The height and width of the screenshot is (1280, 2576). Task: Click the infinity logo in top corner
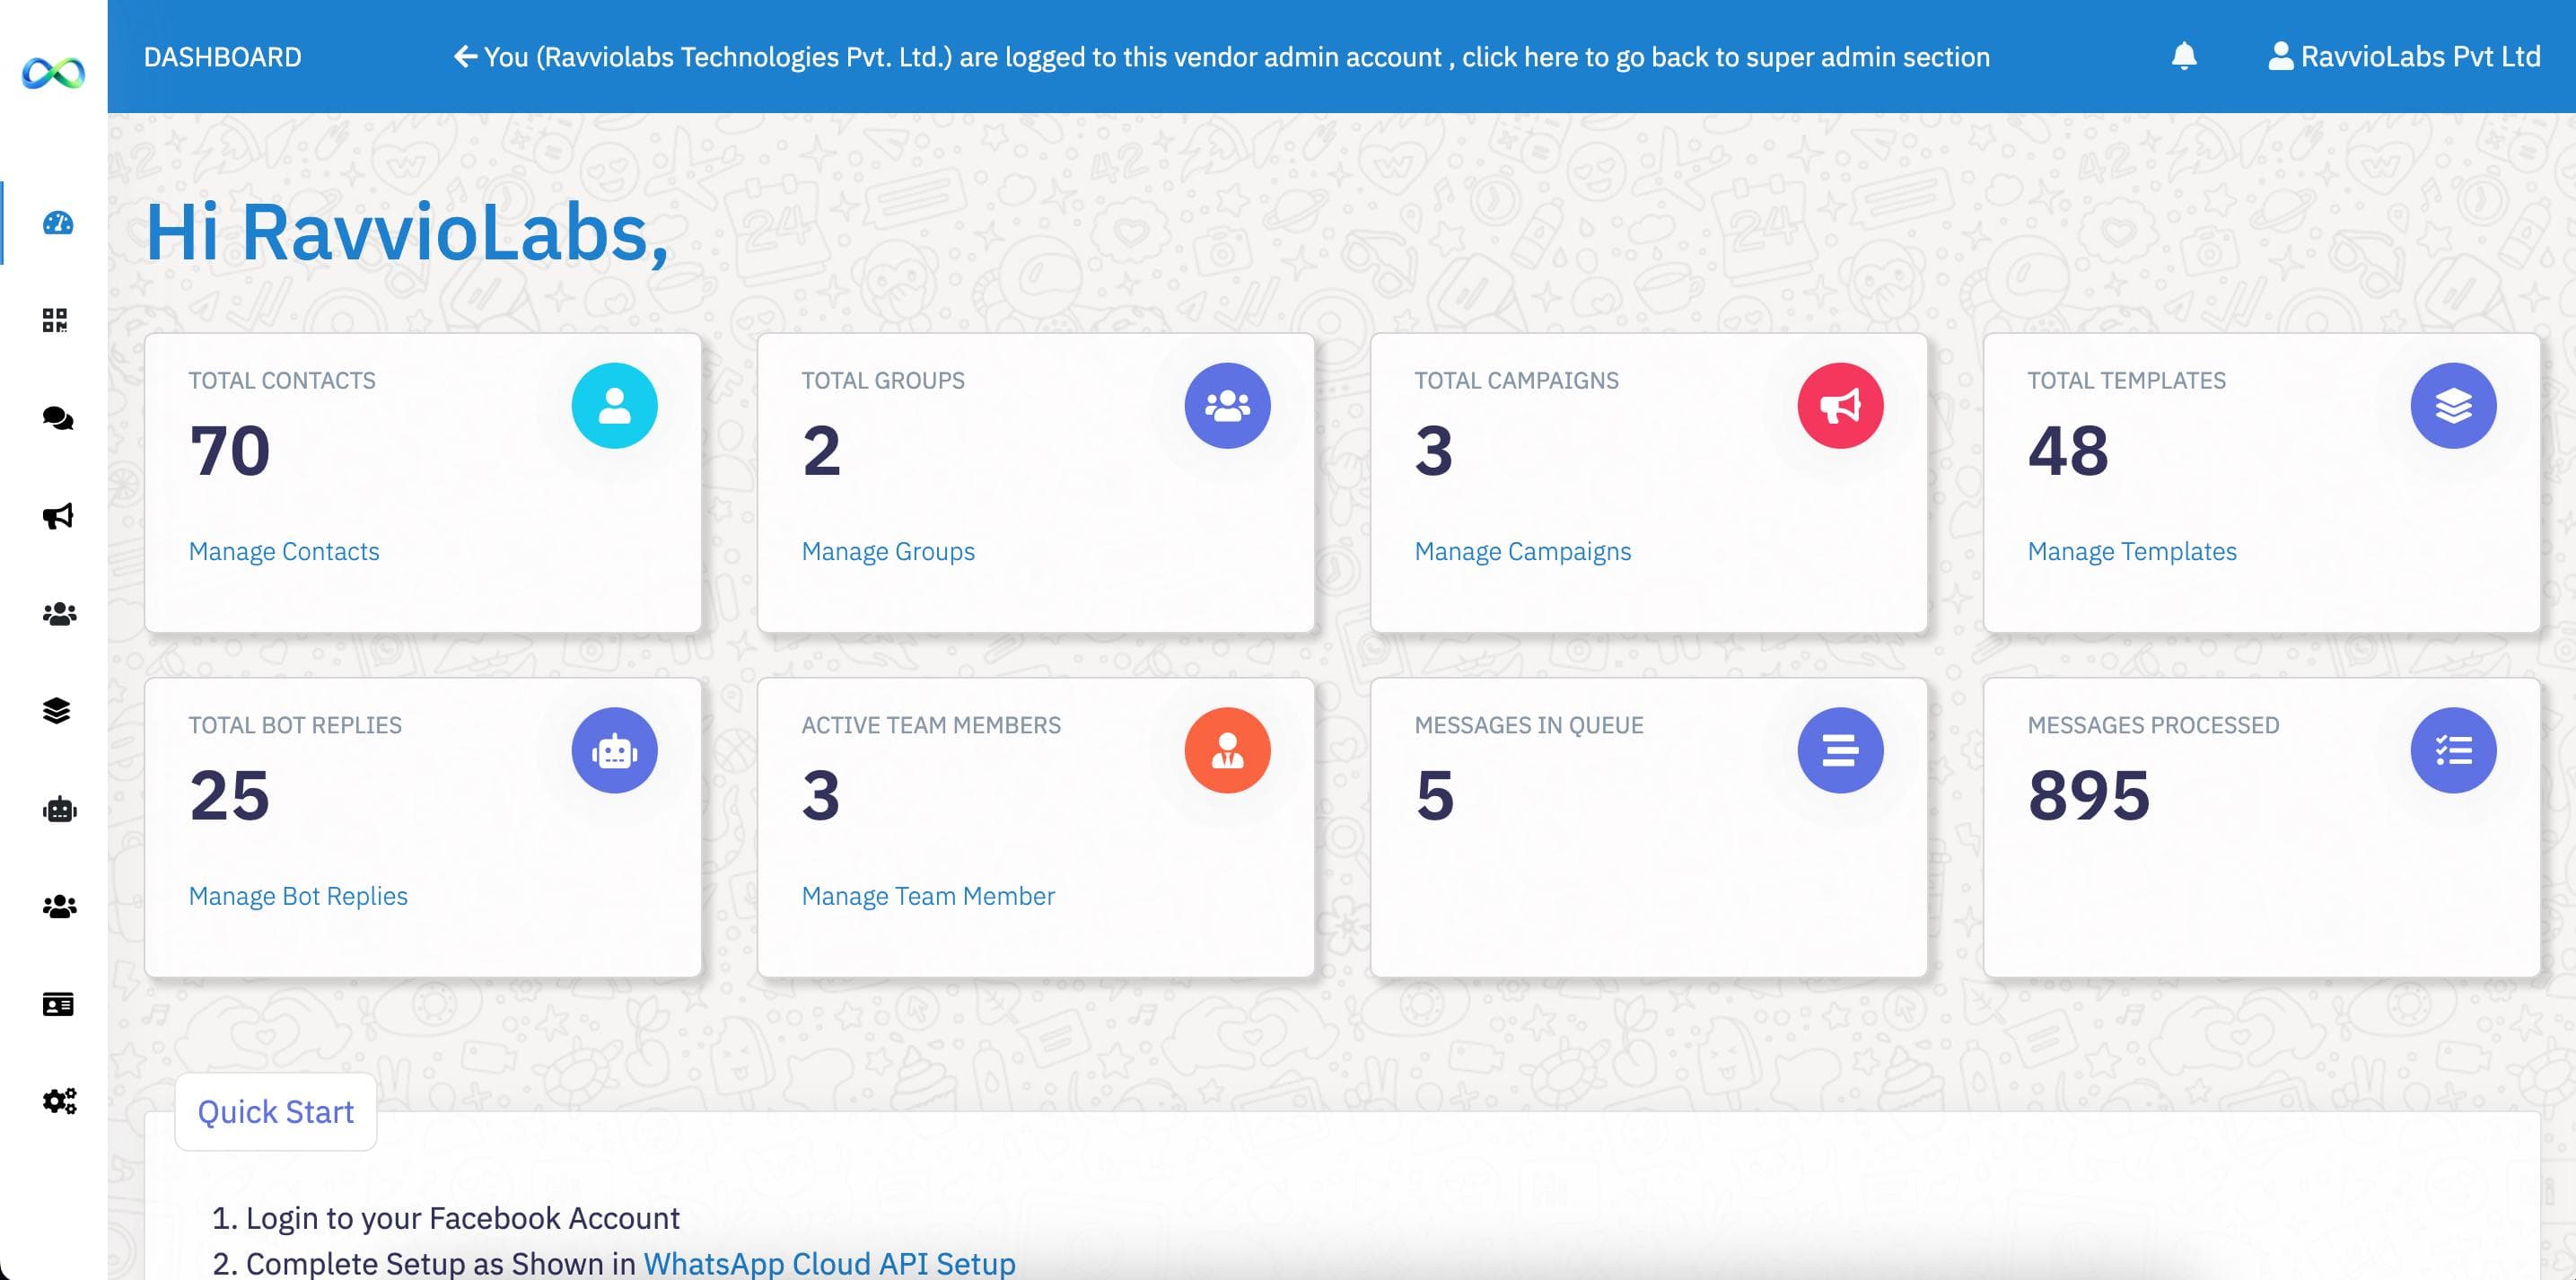(55, 72)
